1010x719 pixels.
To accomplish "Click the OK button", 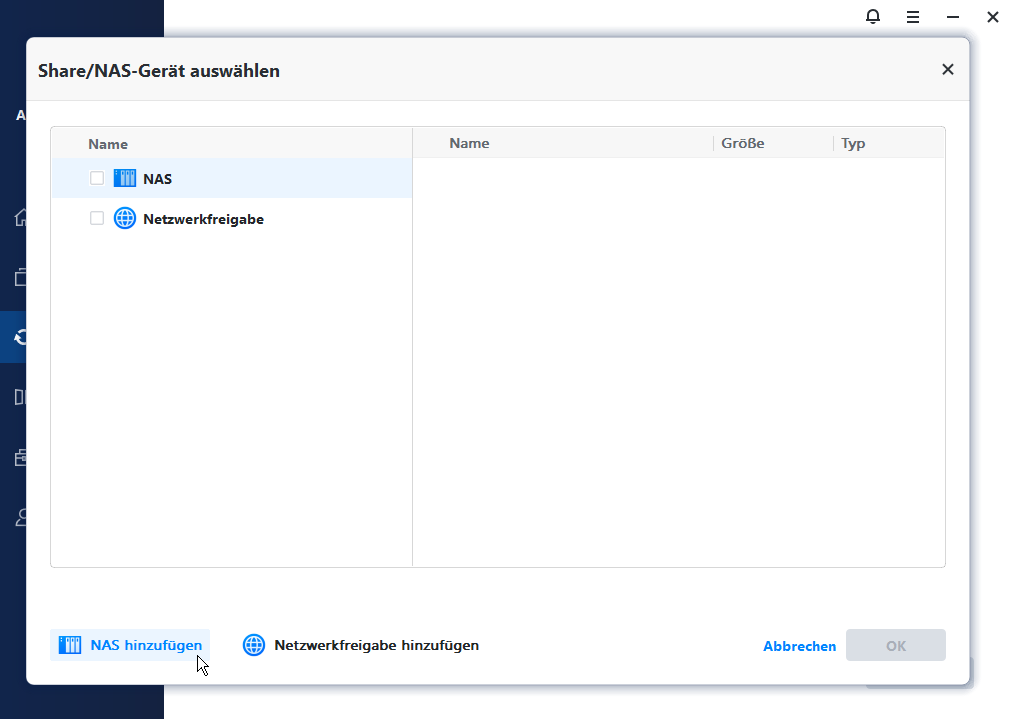I will (896, 645).
